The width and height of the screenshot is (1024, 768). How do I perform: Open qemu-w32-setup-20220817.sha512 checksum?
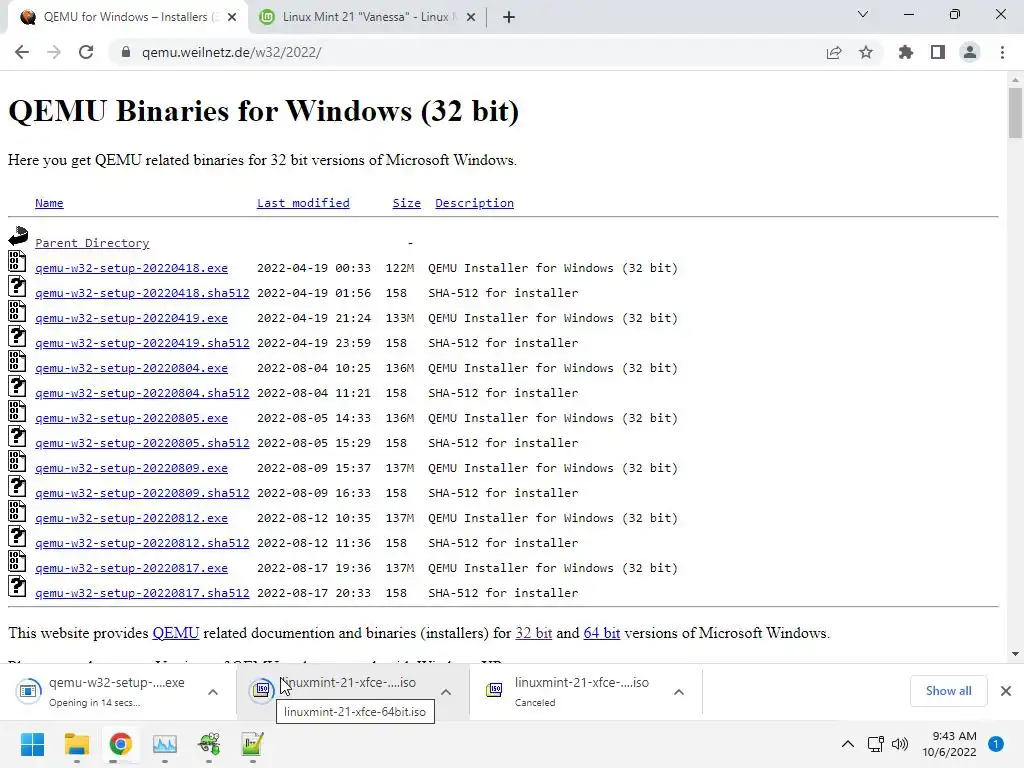[142, 593]
